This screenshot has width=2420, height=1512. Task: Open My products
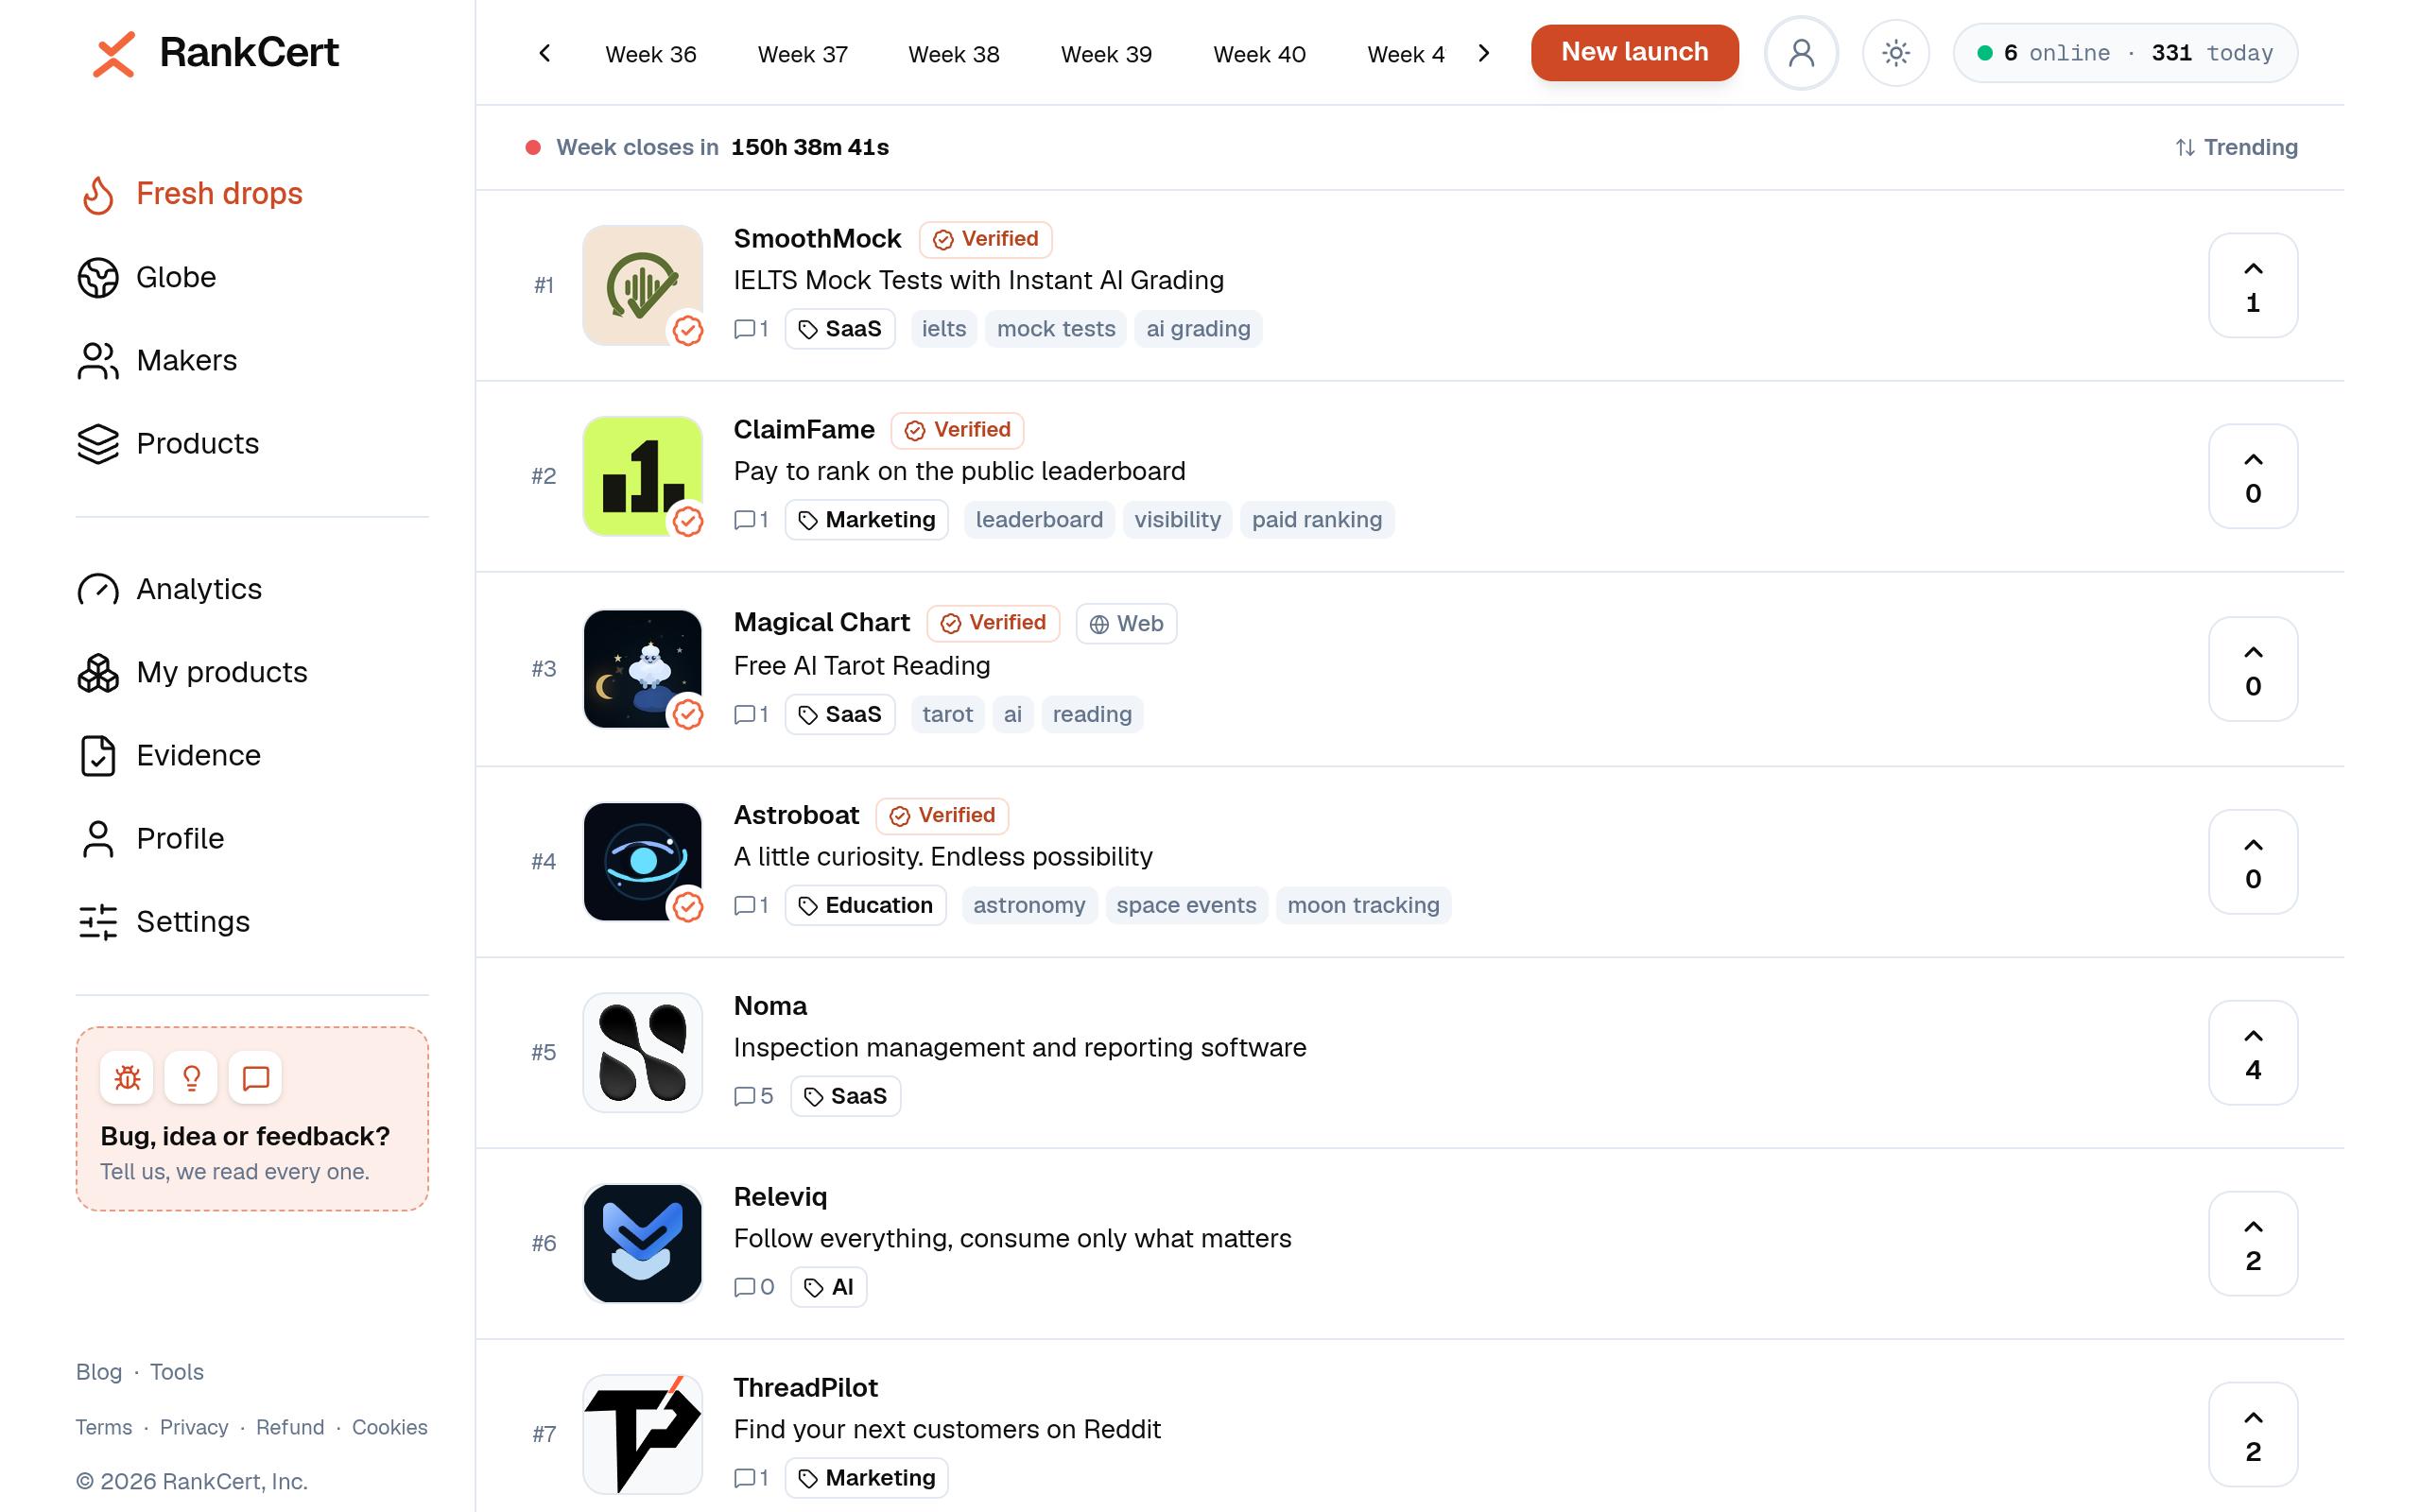tap(193, 672)
